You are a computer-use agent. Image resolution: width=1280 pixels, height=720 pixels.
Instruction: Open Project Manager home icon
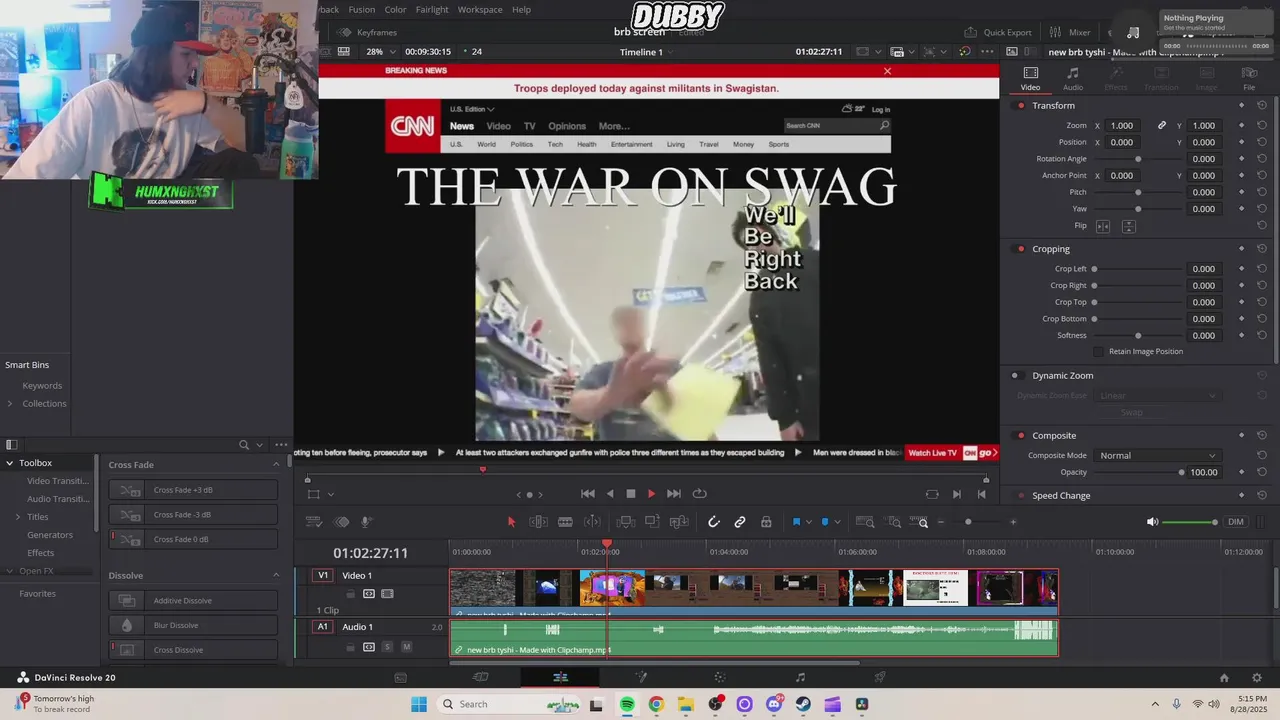click(1224, 678)
